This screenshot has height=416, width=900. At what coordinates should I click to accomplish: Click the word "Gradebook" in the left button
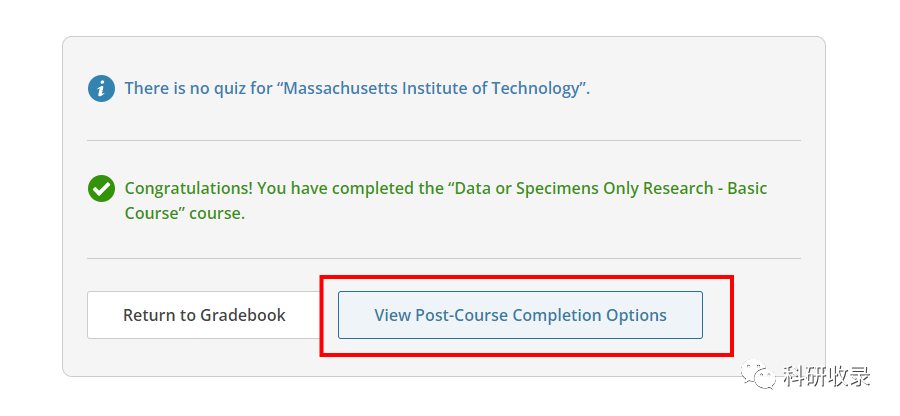[243, 315]
